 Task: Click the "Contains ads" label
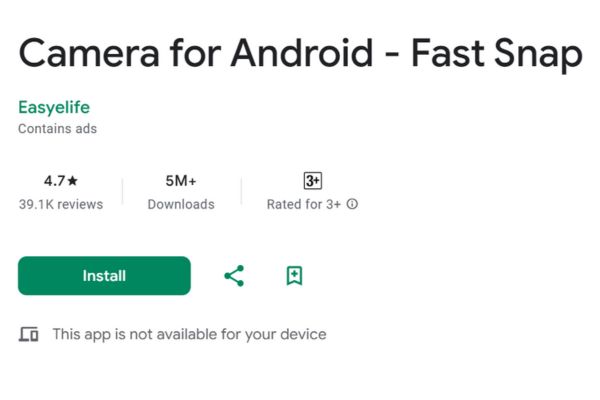57,129
